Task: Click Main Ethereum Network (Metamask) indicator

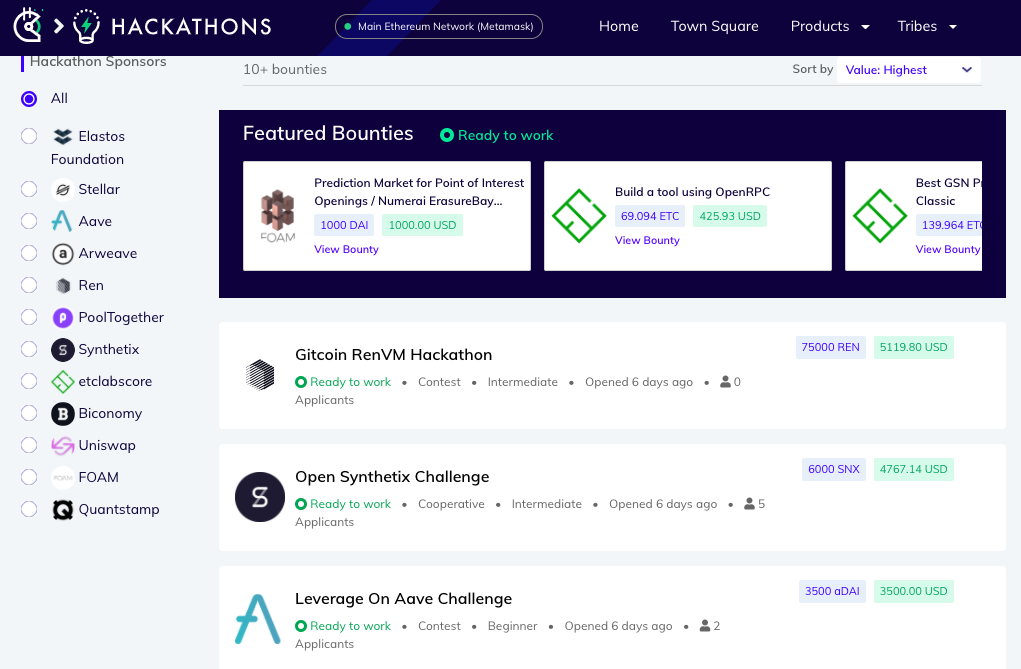Action: tap(439, 27)
